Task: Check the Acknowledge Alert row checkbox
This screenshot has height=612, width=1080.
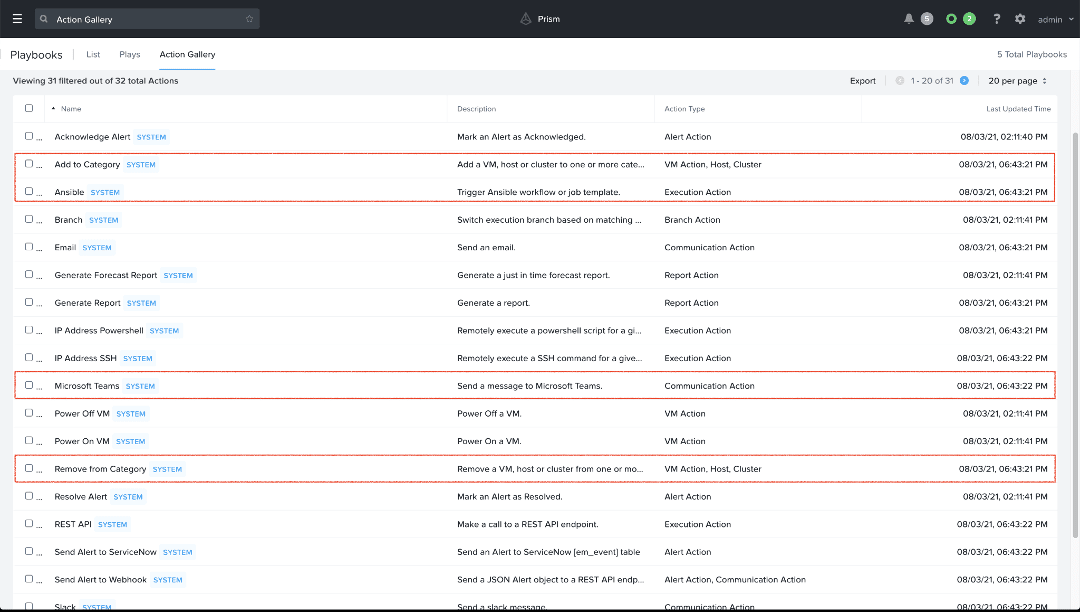Action: [x=29, y=136]
